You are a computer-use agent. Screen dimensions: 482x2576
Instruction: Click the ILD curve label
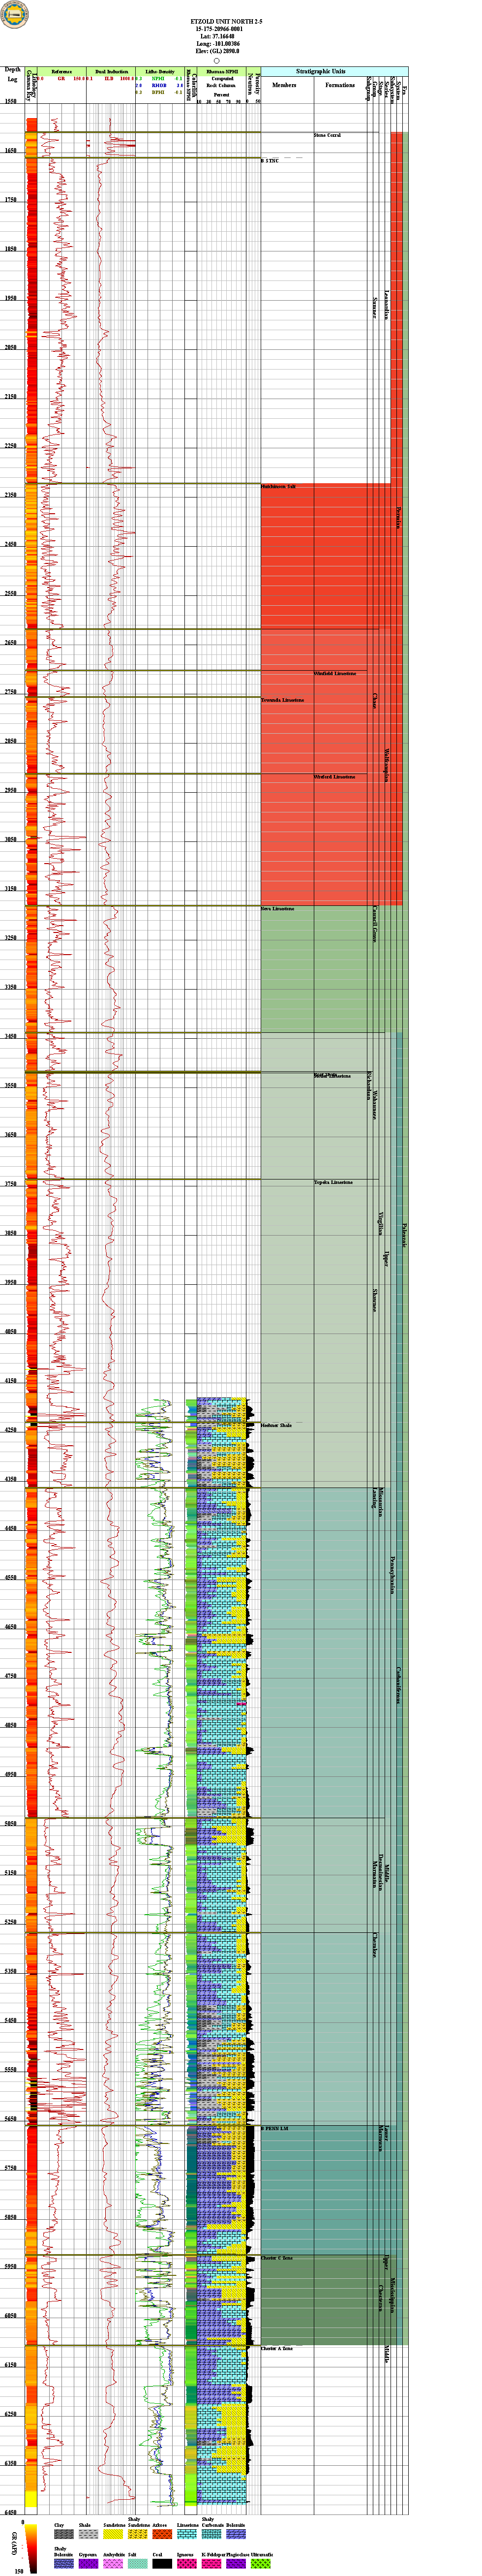click(110, 78)
